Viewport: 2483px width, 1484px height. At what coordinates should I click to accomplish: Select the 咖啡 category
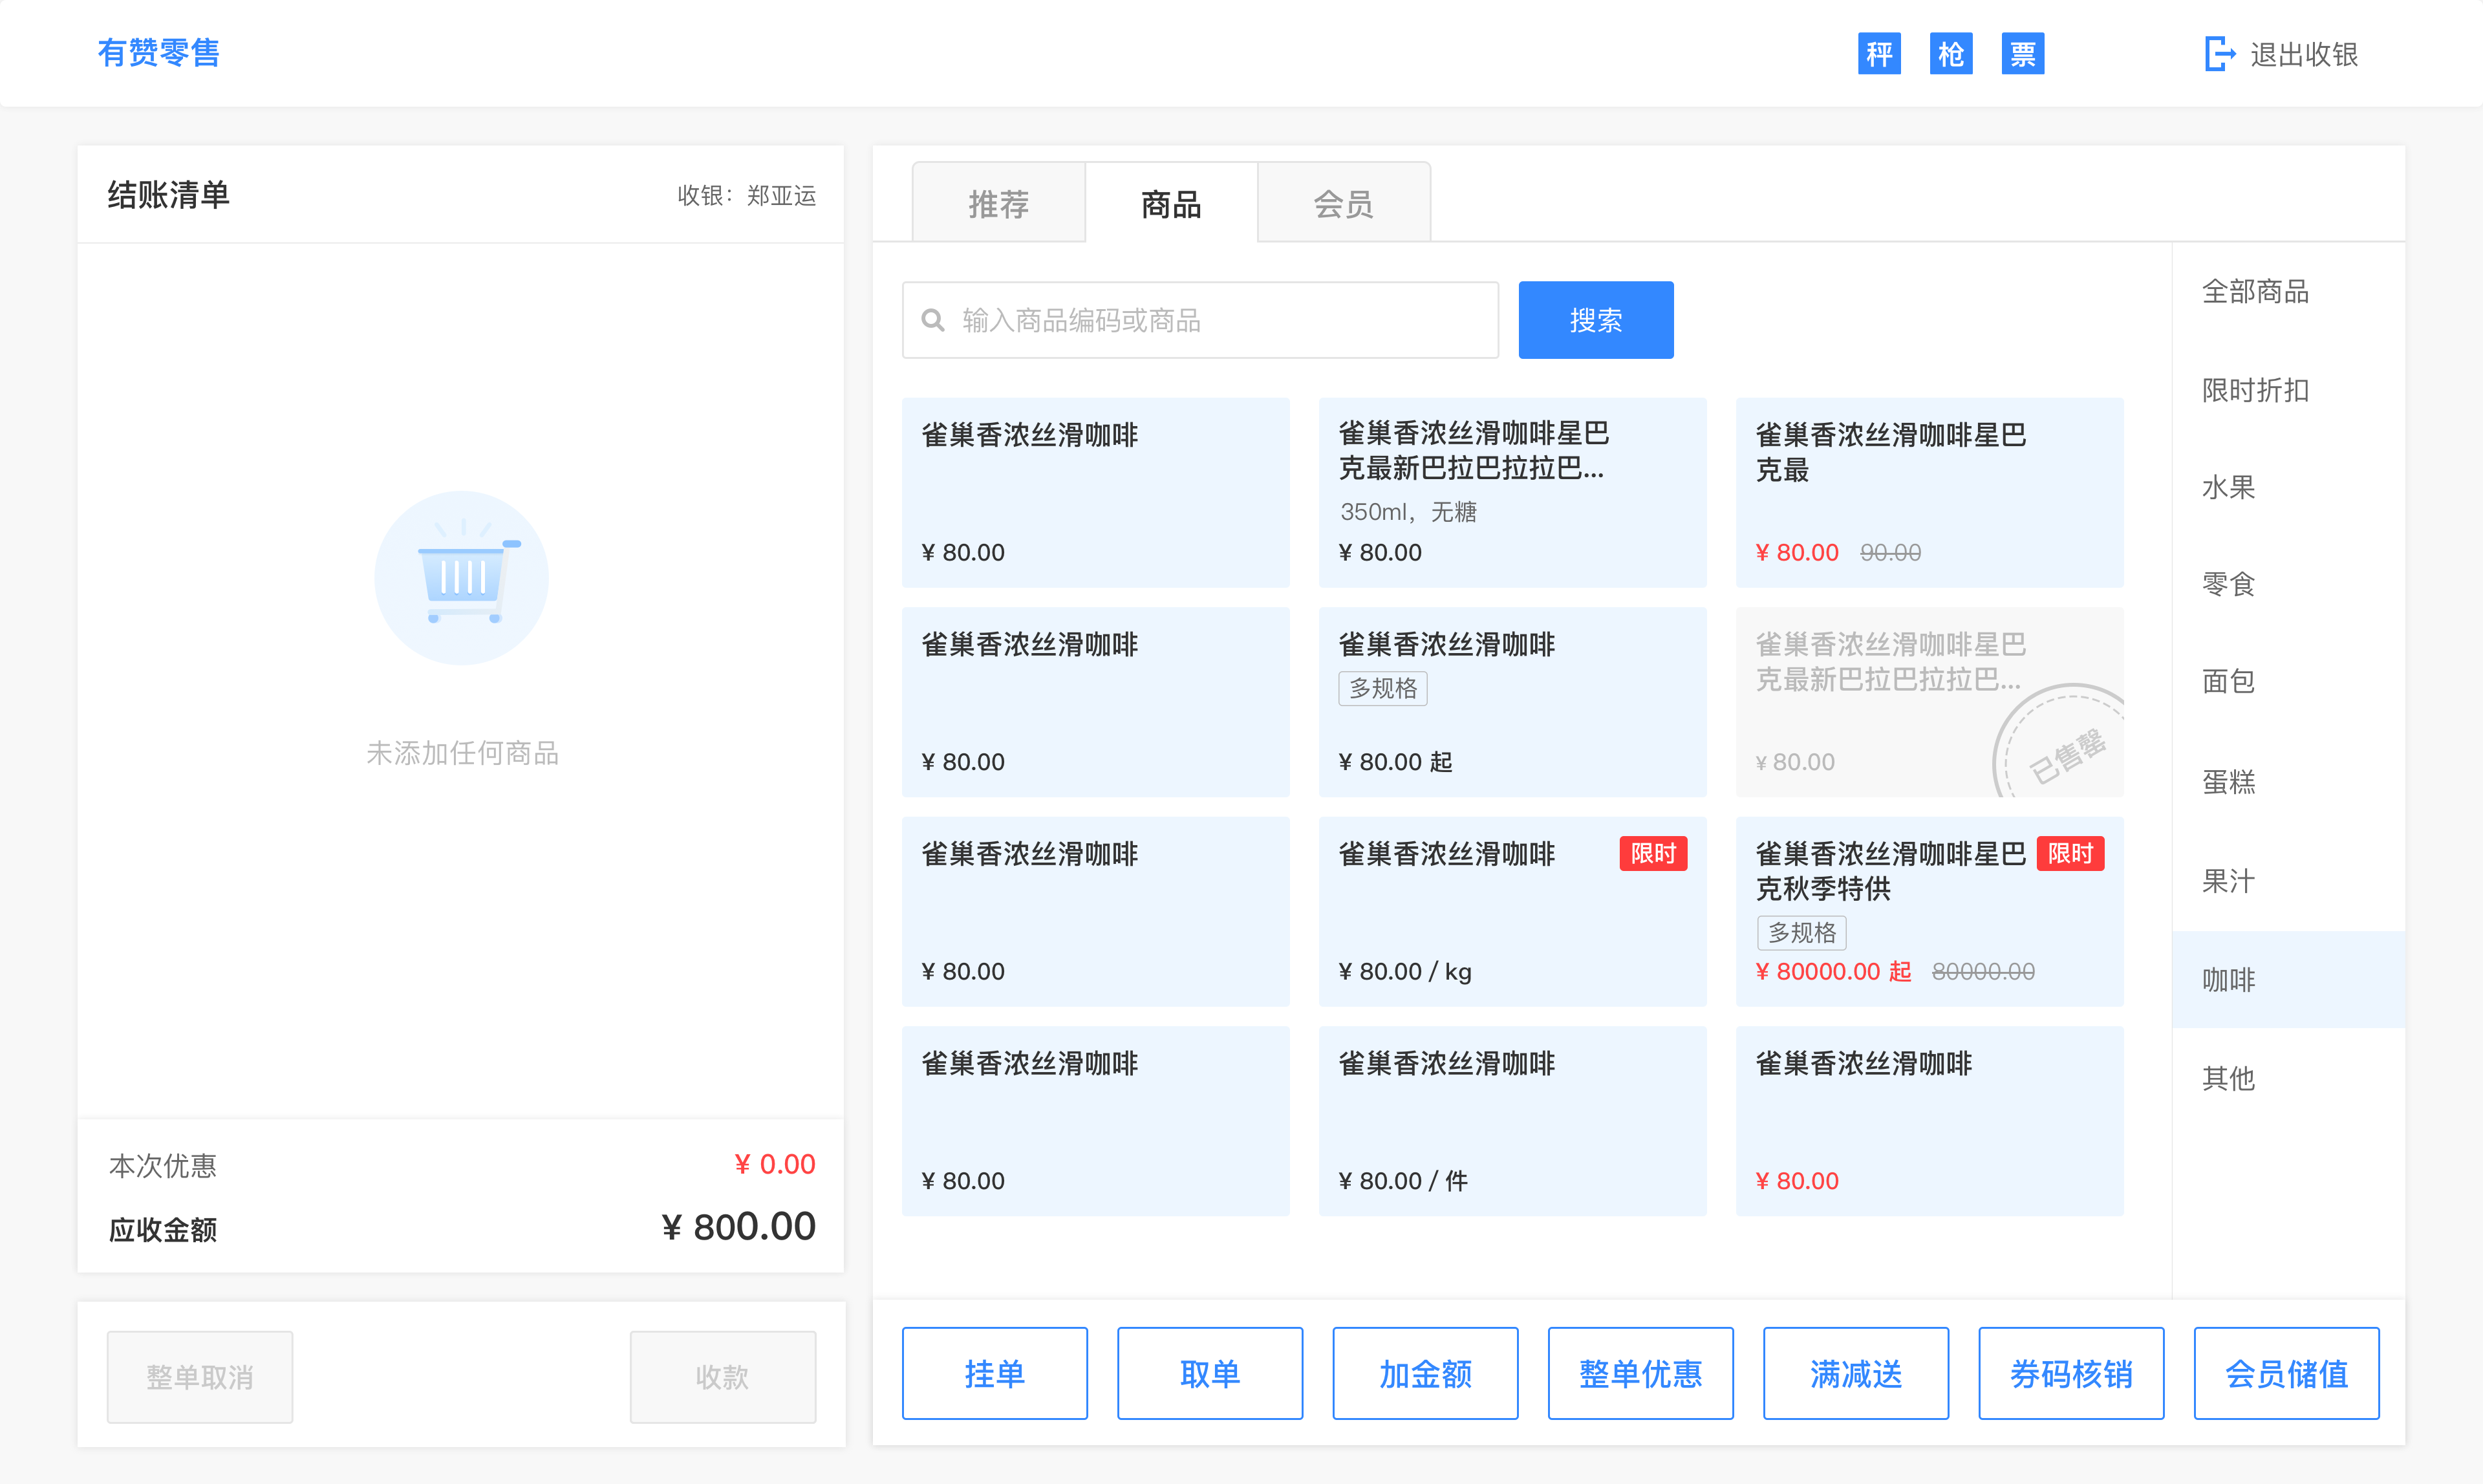point(2288,979)
